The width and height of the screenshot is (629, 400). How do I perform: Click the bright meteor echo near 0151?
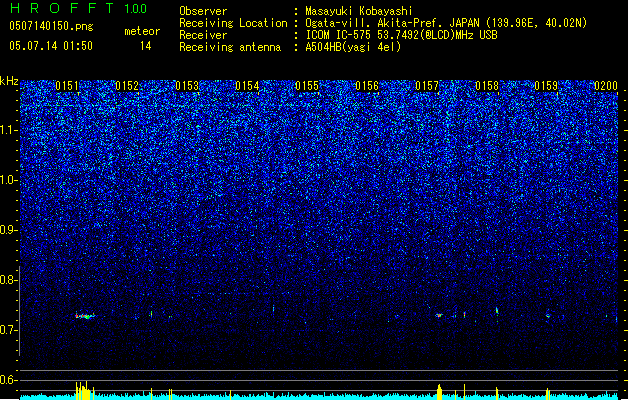[x=85, y=316]
